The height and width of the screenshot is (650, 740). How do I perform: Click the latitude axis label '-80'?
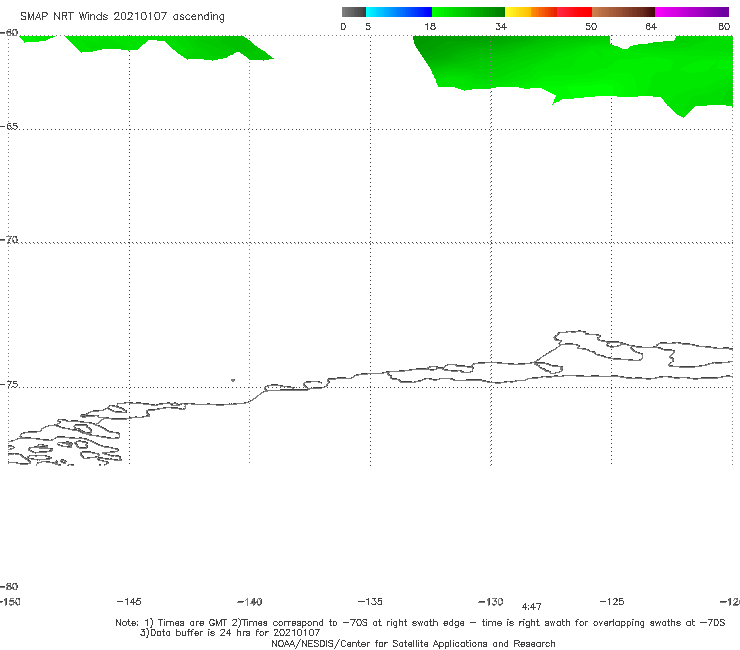coord(9,586)
